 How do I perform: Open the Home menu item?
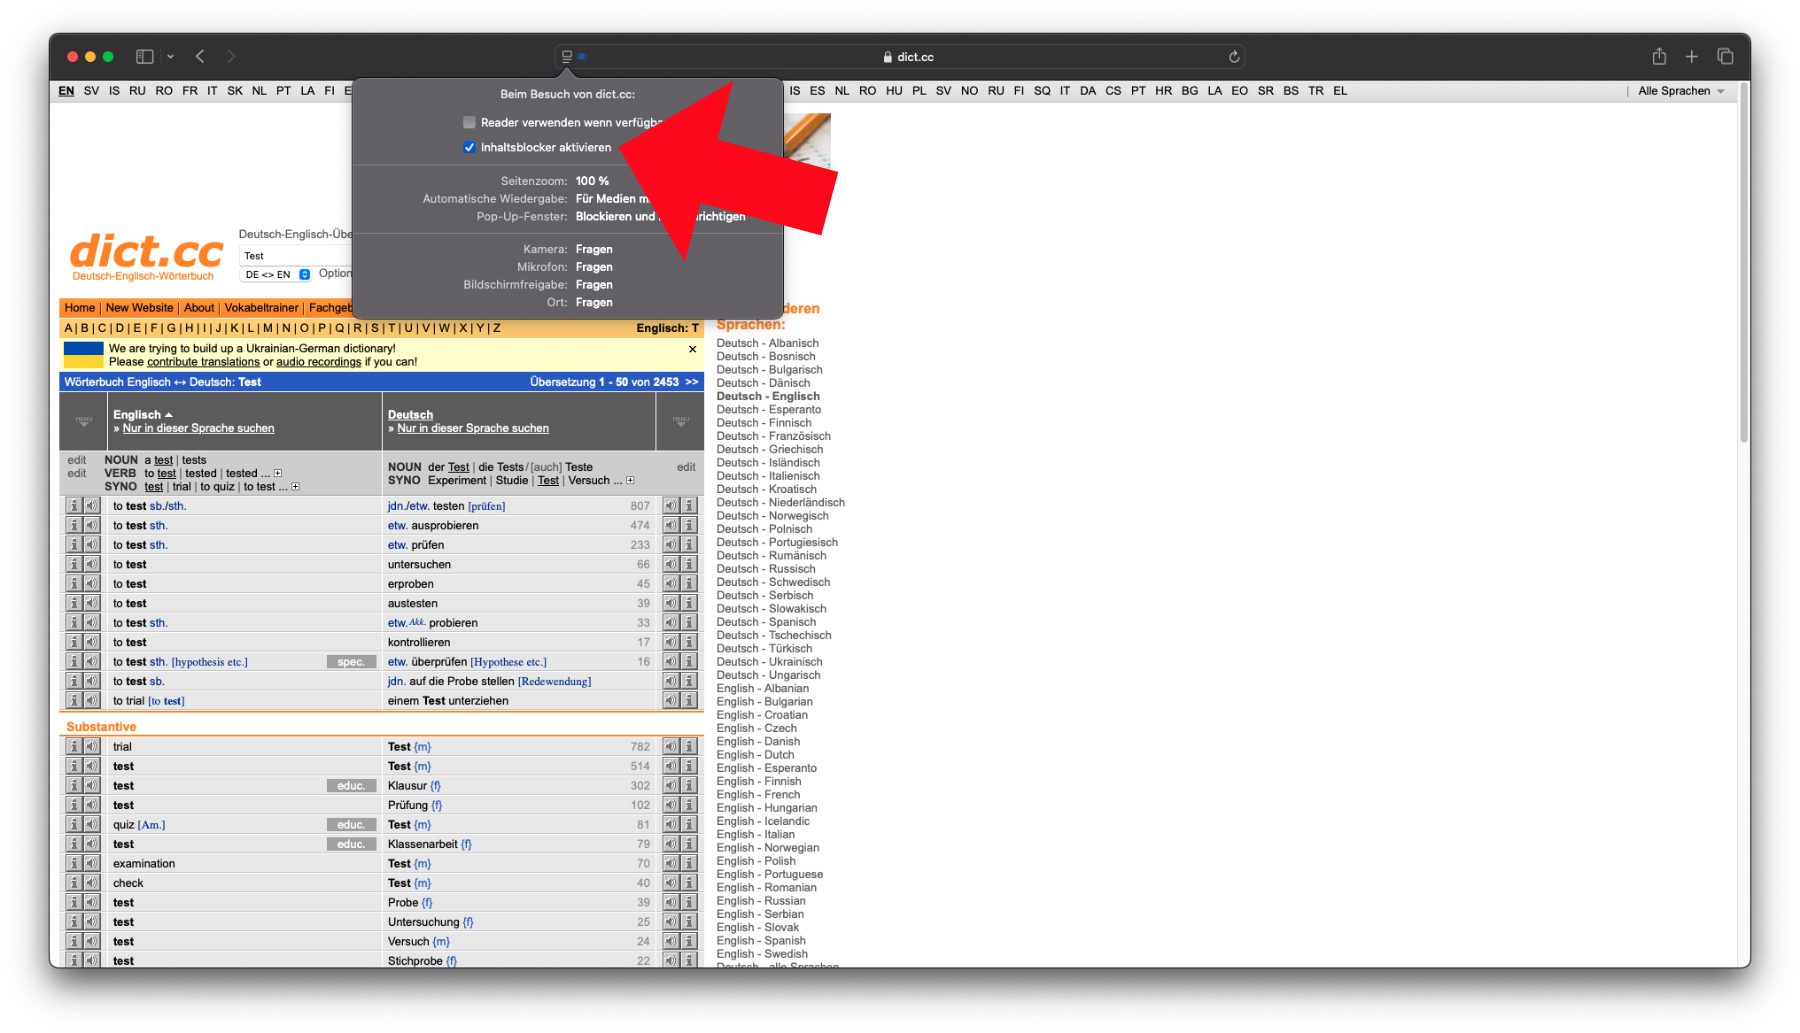click(x=80, y=308)
